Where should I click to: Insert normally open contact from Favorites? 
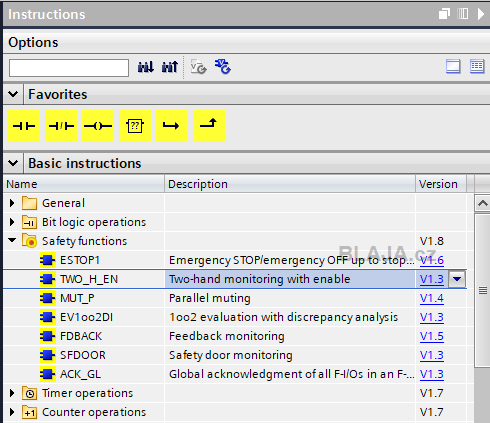24,126
